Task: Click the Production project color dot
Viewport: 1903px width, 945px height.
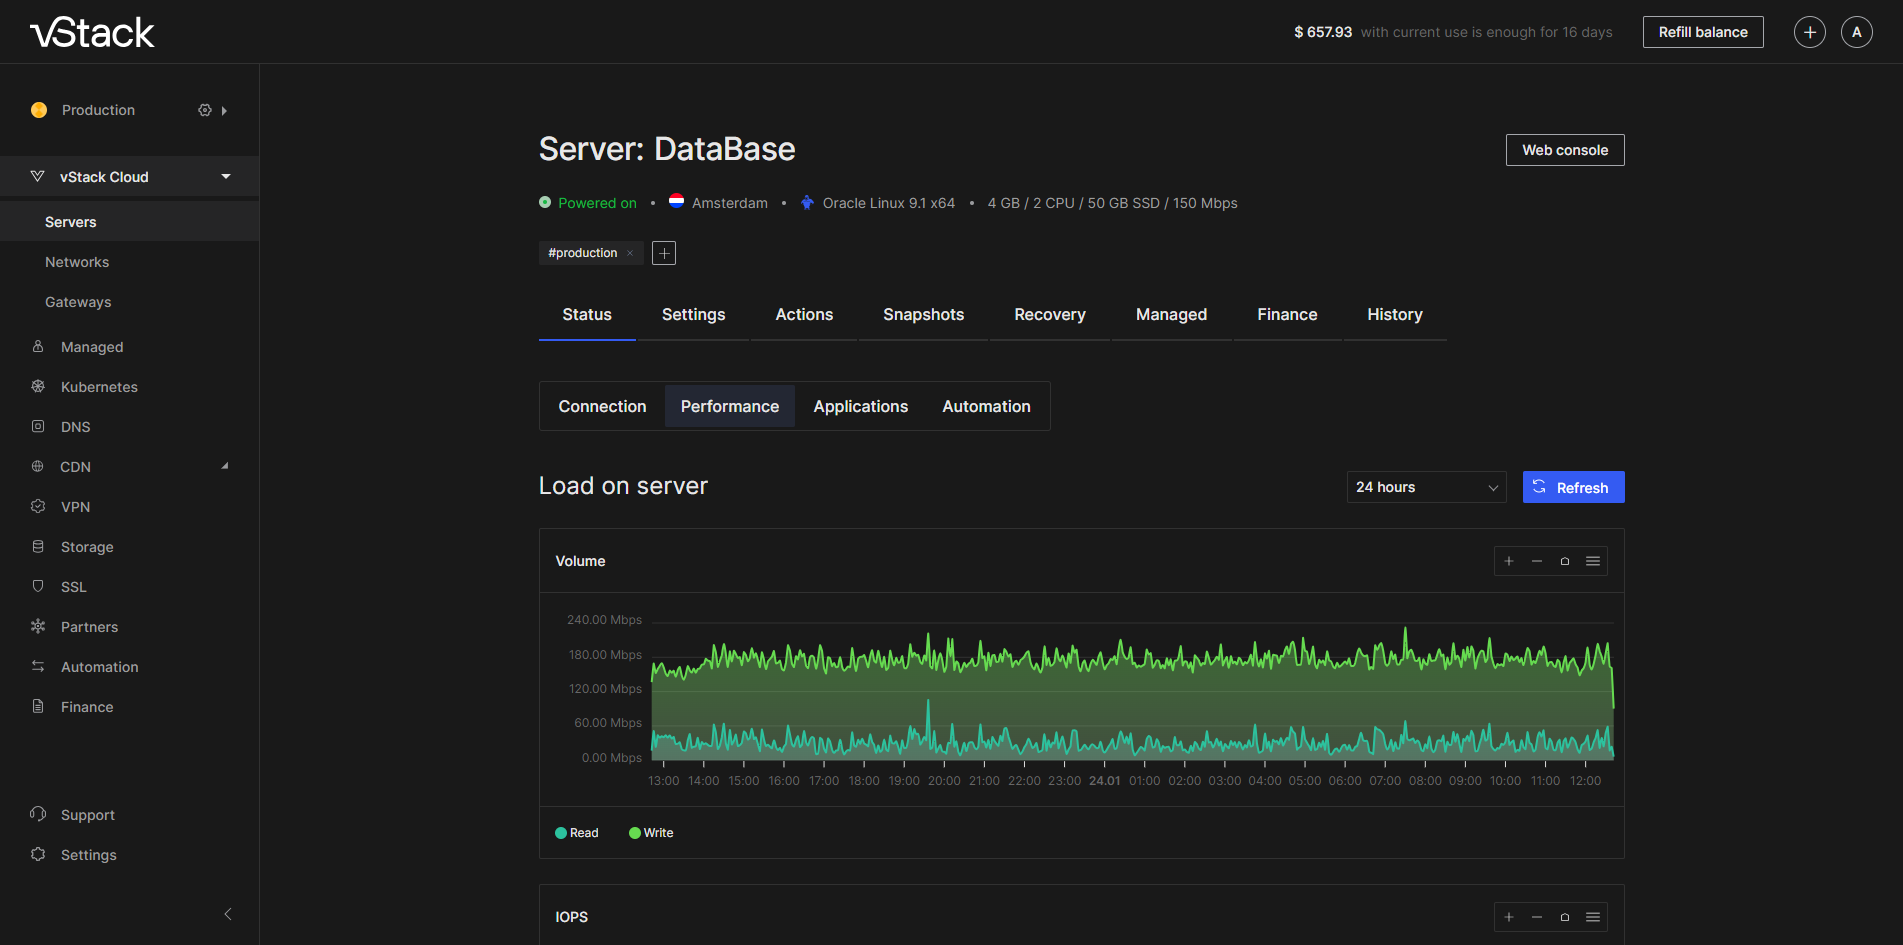Action: point(39,110)
